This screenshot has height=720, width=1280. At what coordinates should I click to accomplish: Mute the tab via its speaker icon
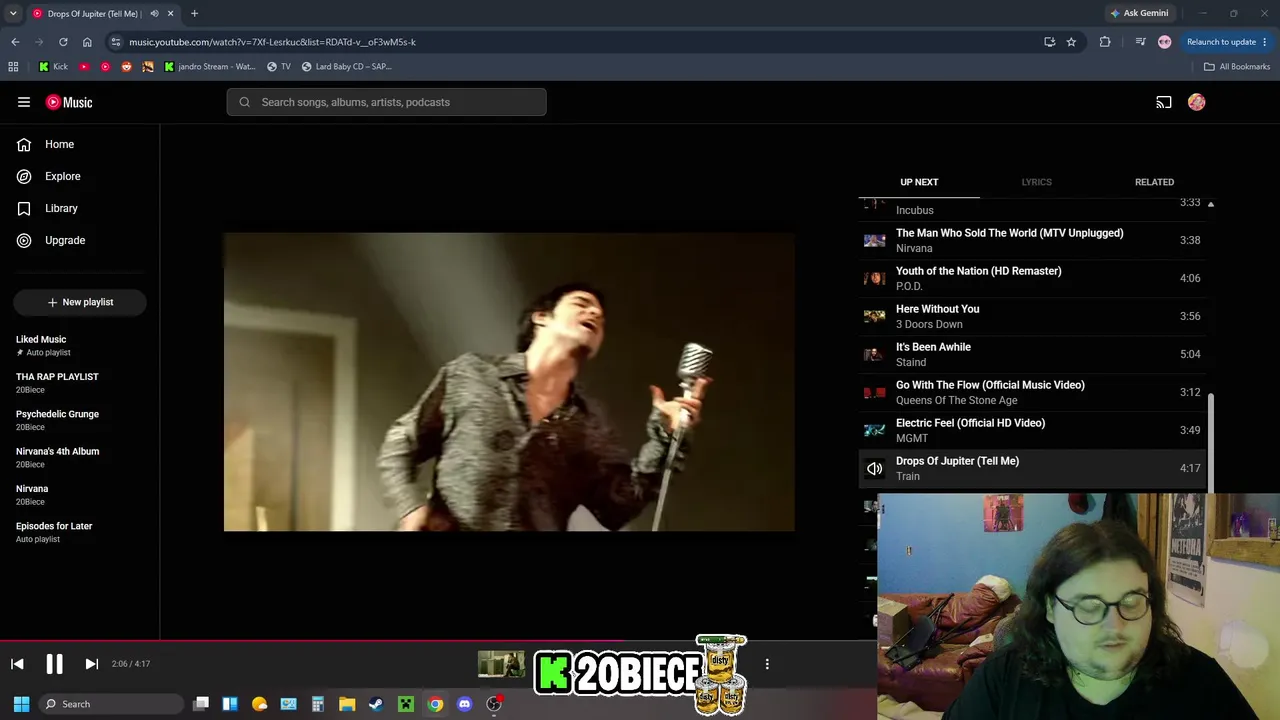[x=154, y=14]
